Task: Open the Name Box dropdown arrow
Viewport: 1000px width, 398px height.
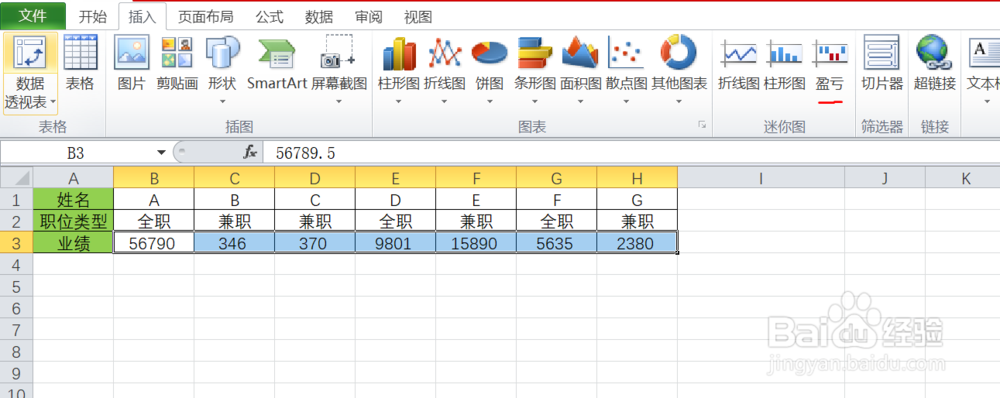Action: tap(161, 152)
